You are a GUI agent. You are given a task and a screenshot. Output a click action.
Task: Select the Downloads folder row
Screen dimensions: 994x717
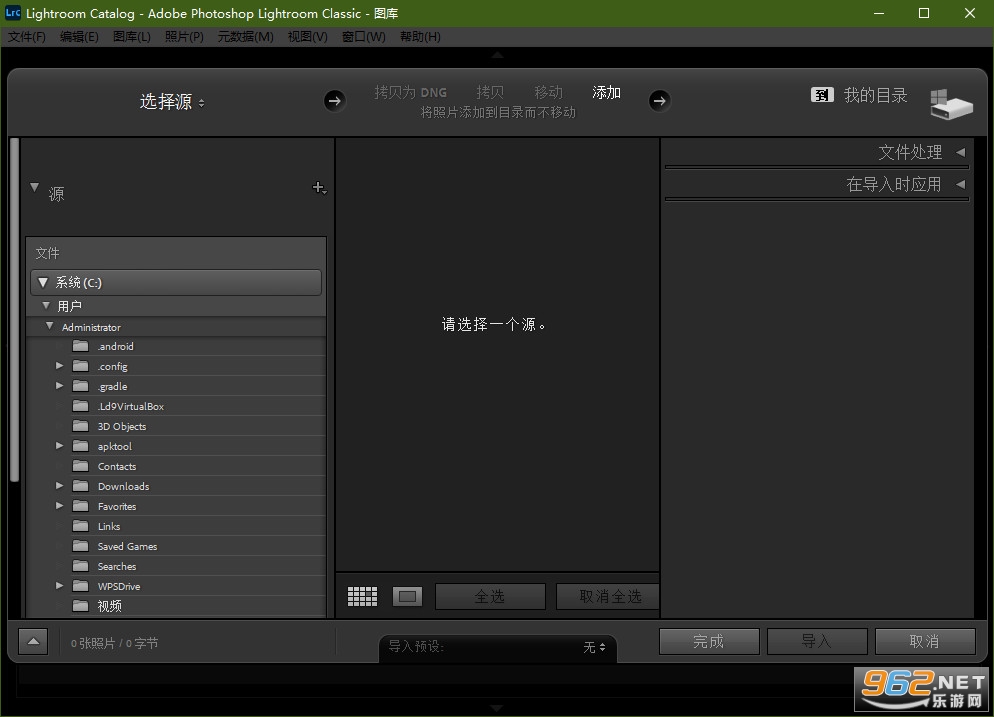(x=176, y=486)
